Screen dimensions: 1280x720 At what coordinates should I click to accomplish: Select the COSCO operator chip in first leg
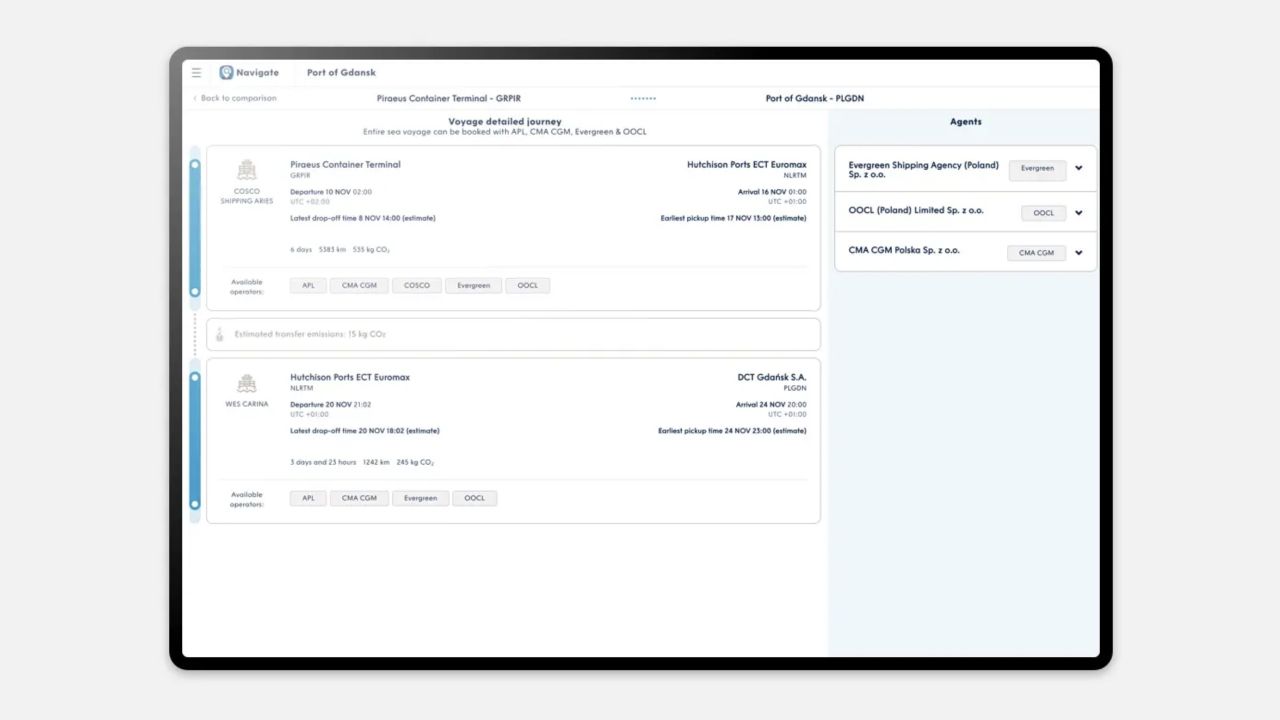tap(417, 285)
